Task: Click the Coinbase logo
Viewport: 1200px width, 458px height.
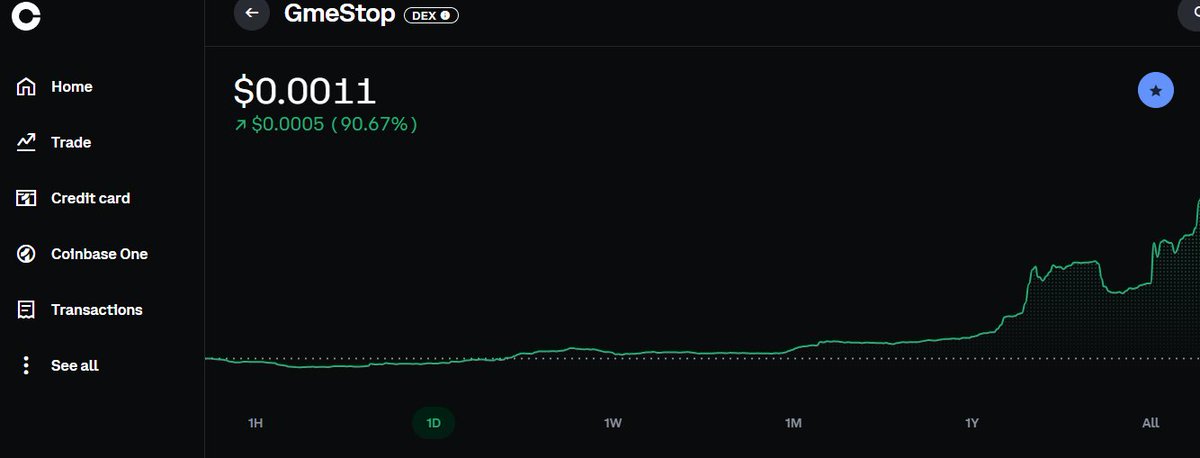Action: pyautogui.click(x=26, y=15)
